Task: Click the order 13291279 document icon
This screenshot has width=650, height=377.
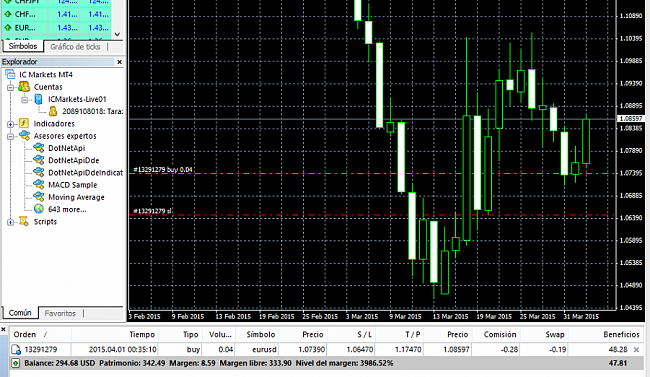Action: click(x=16, y=350)
